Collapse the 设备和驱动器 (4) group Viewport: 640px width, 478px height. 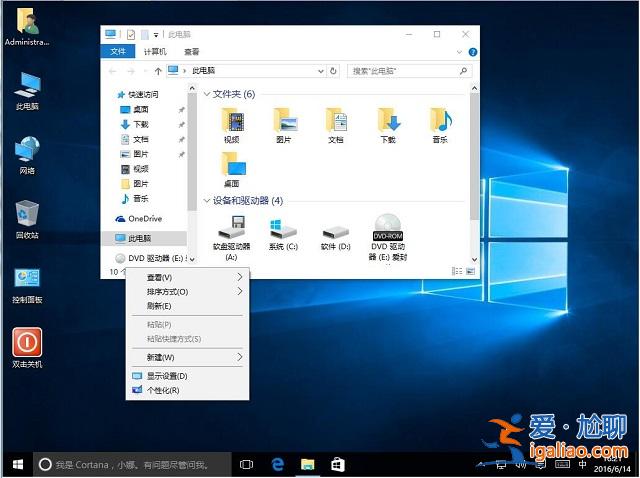click(x=208, y=201)
